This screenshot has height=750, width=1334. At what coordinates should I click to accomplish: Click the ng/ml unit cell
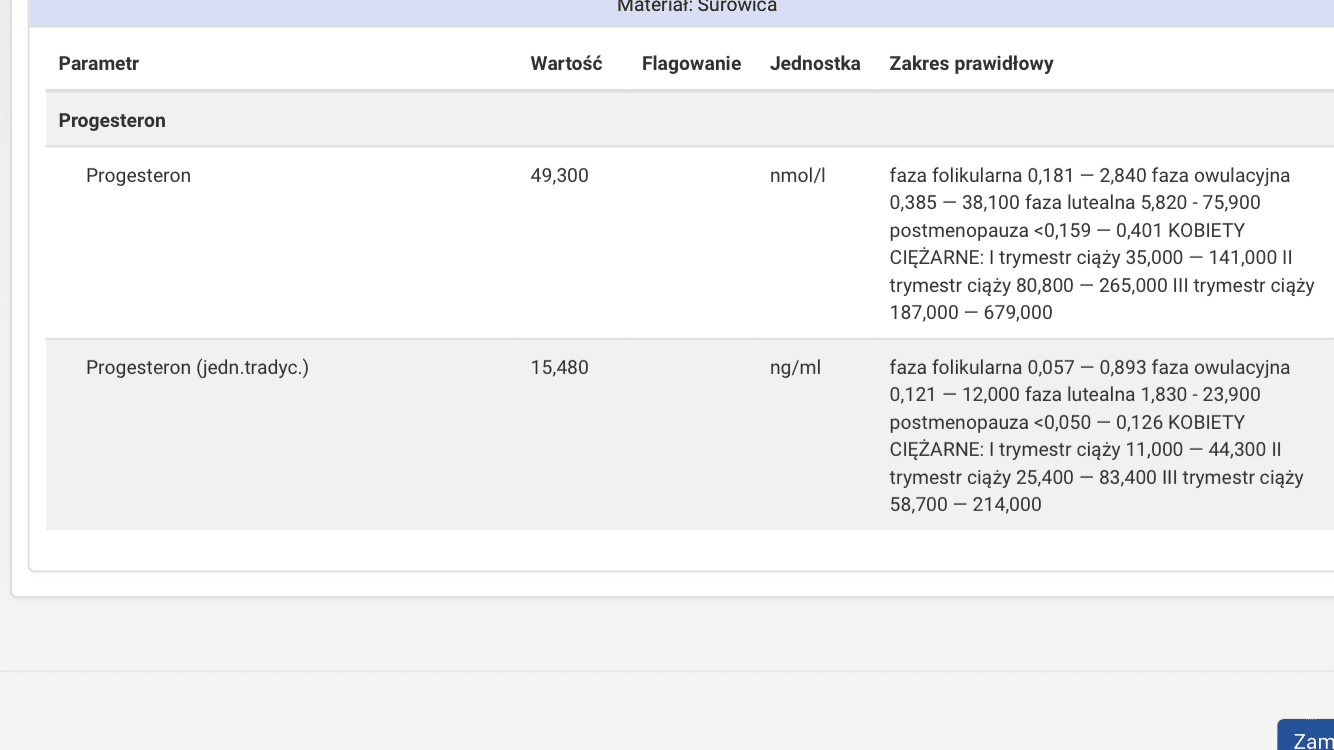tap(795, 368)
